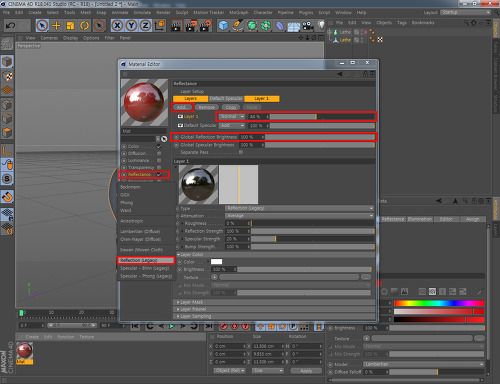Screen dimensions: 500x384
Task: Collapse the Layer Color section
Action: 192,255
